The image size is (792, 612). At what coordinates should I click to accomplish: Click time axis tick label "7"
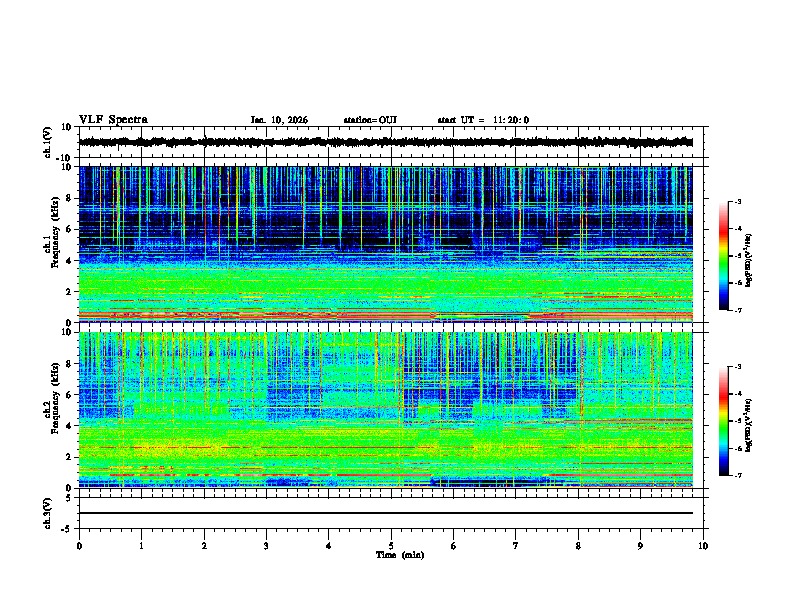pyautogui.click(x=516, y=546)
